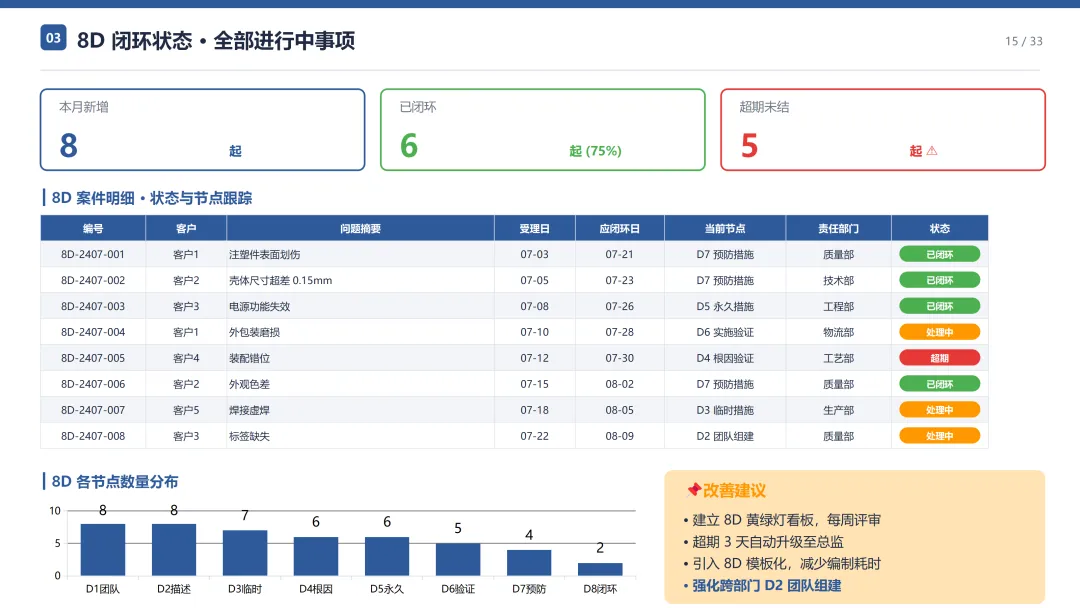Click the cell 8D-2407-008

[x=93, y=436]
